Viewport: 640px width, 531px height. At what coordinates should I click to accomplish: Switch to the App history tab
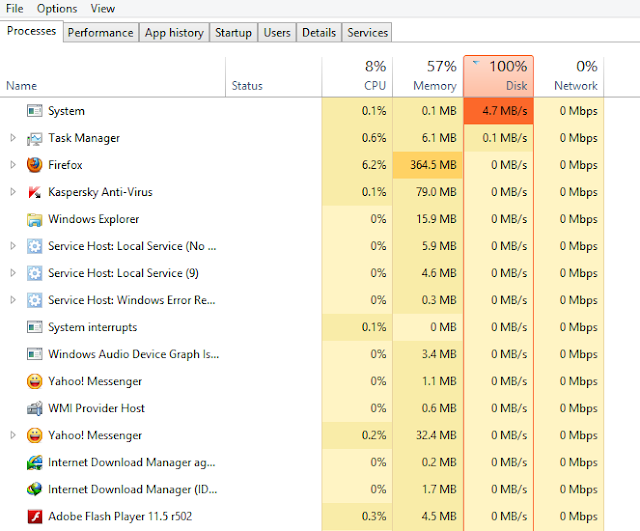pyautogui.click(x=174, y=33)
